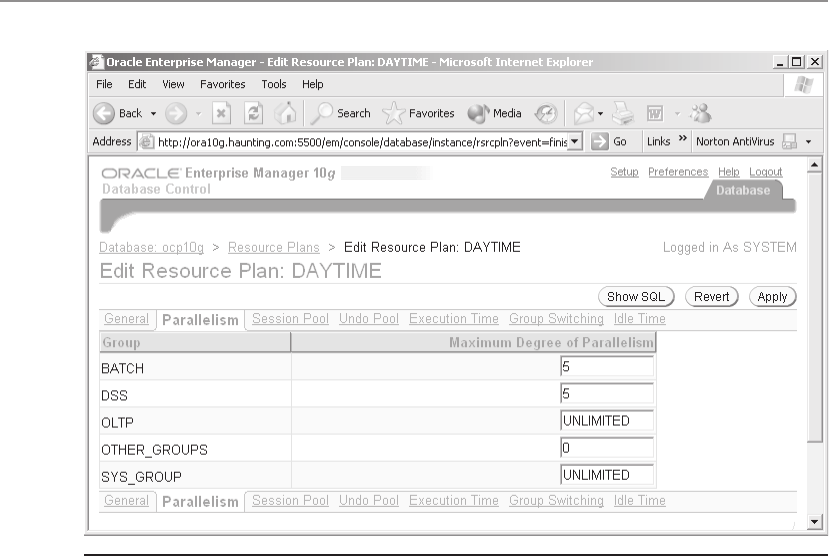Expand dropdown next to Edit icon

(x=677, y=114)
